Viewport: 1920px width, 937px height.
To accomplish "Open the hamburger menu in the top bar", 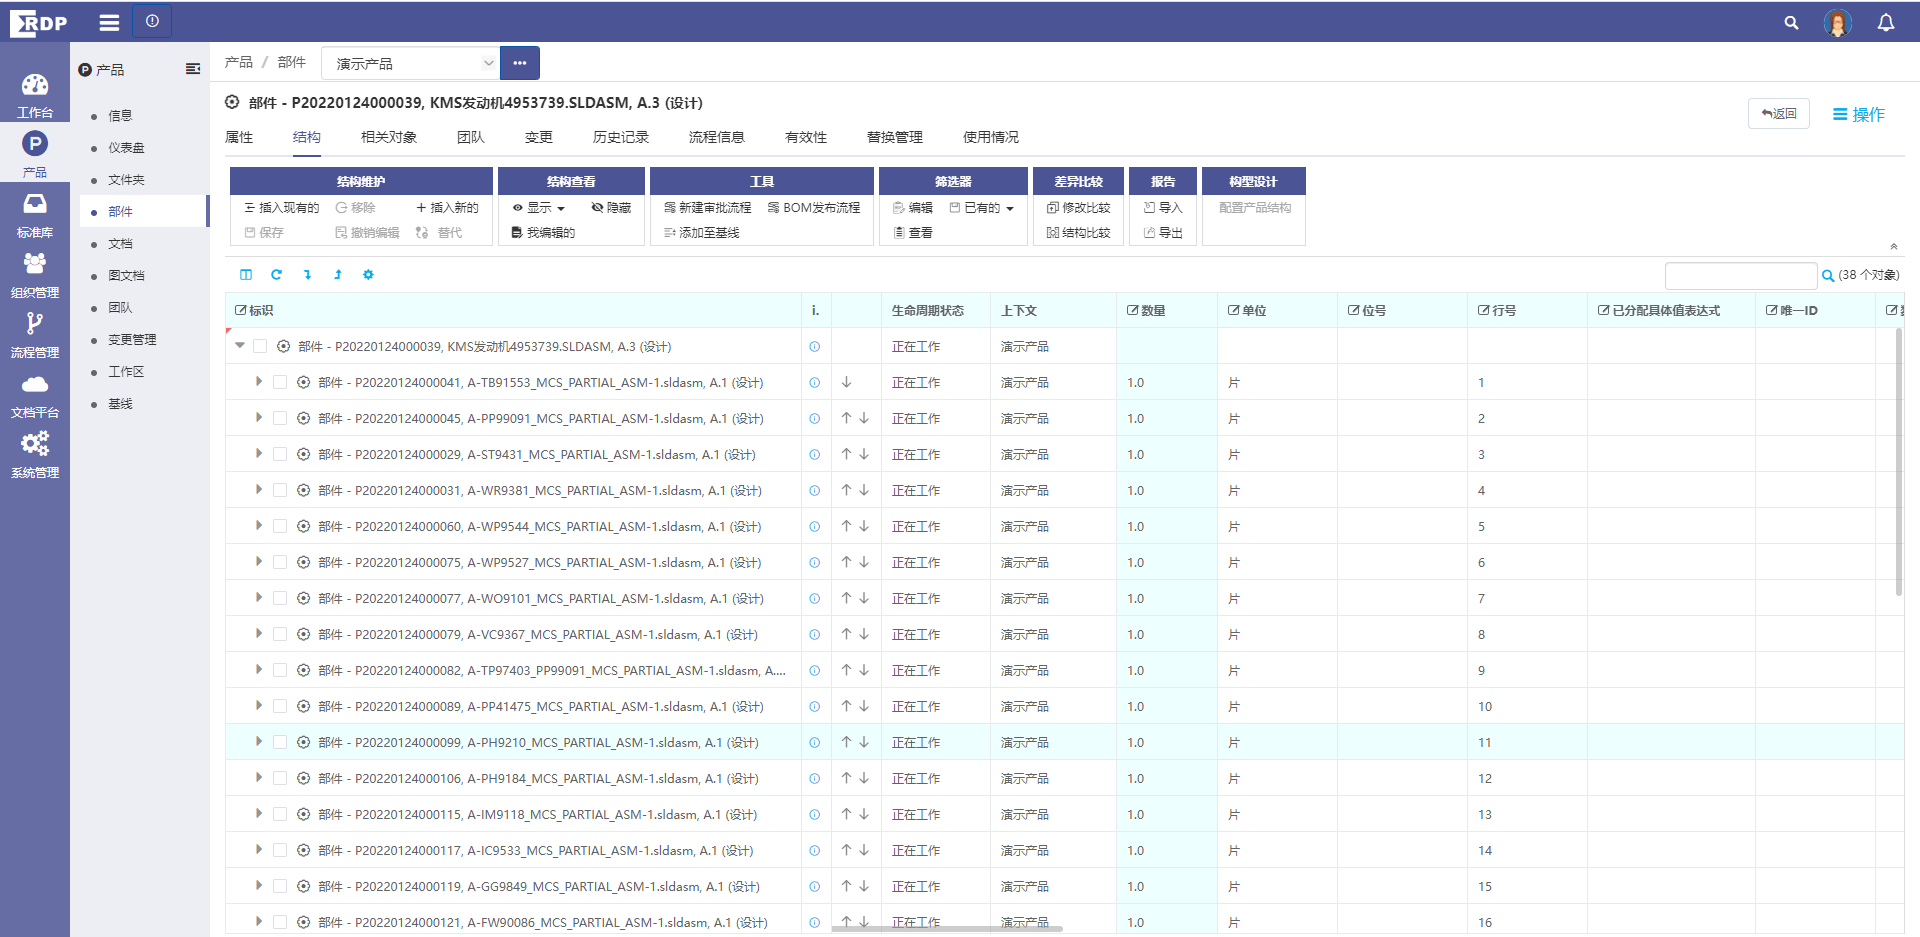I will (x=110, y=22).
